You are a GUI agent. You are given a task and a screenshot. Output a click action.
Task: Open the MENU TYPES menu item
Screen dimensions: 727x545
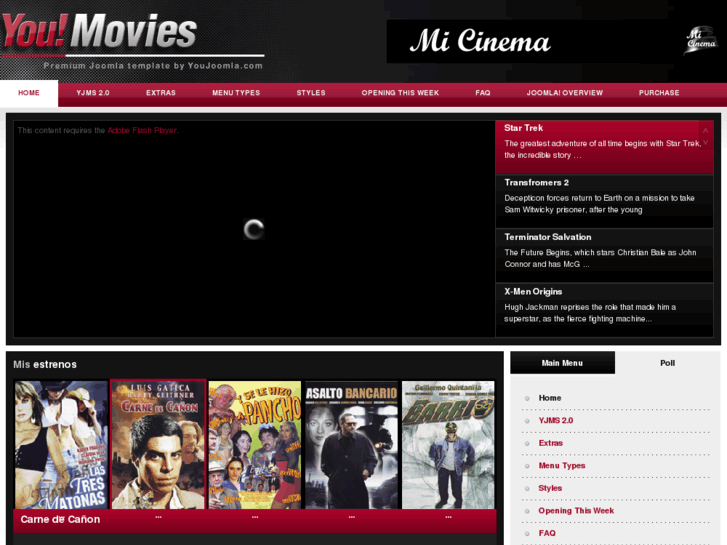[x=236, y=93]
